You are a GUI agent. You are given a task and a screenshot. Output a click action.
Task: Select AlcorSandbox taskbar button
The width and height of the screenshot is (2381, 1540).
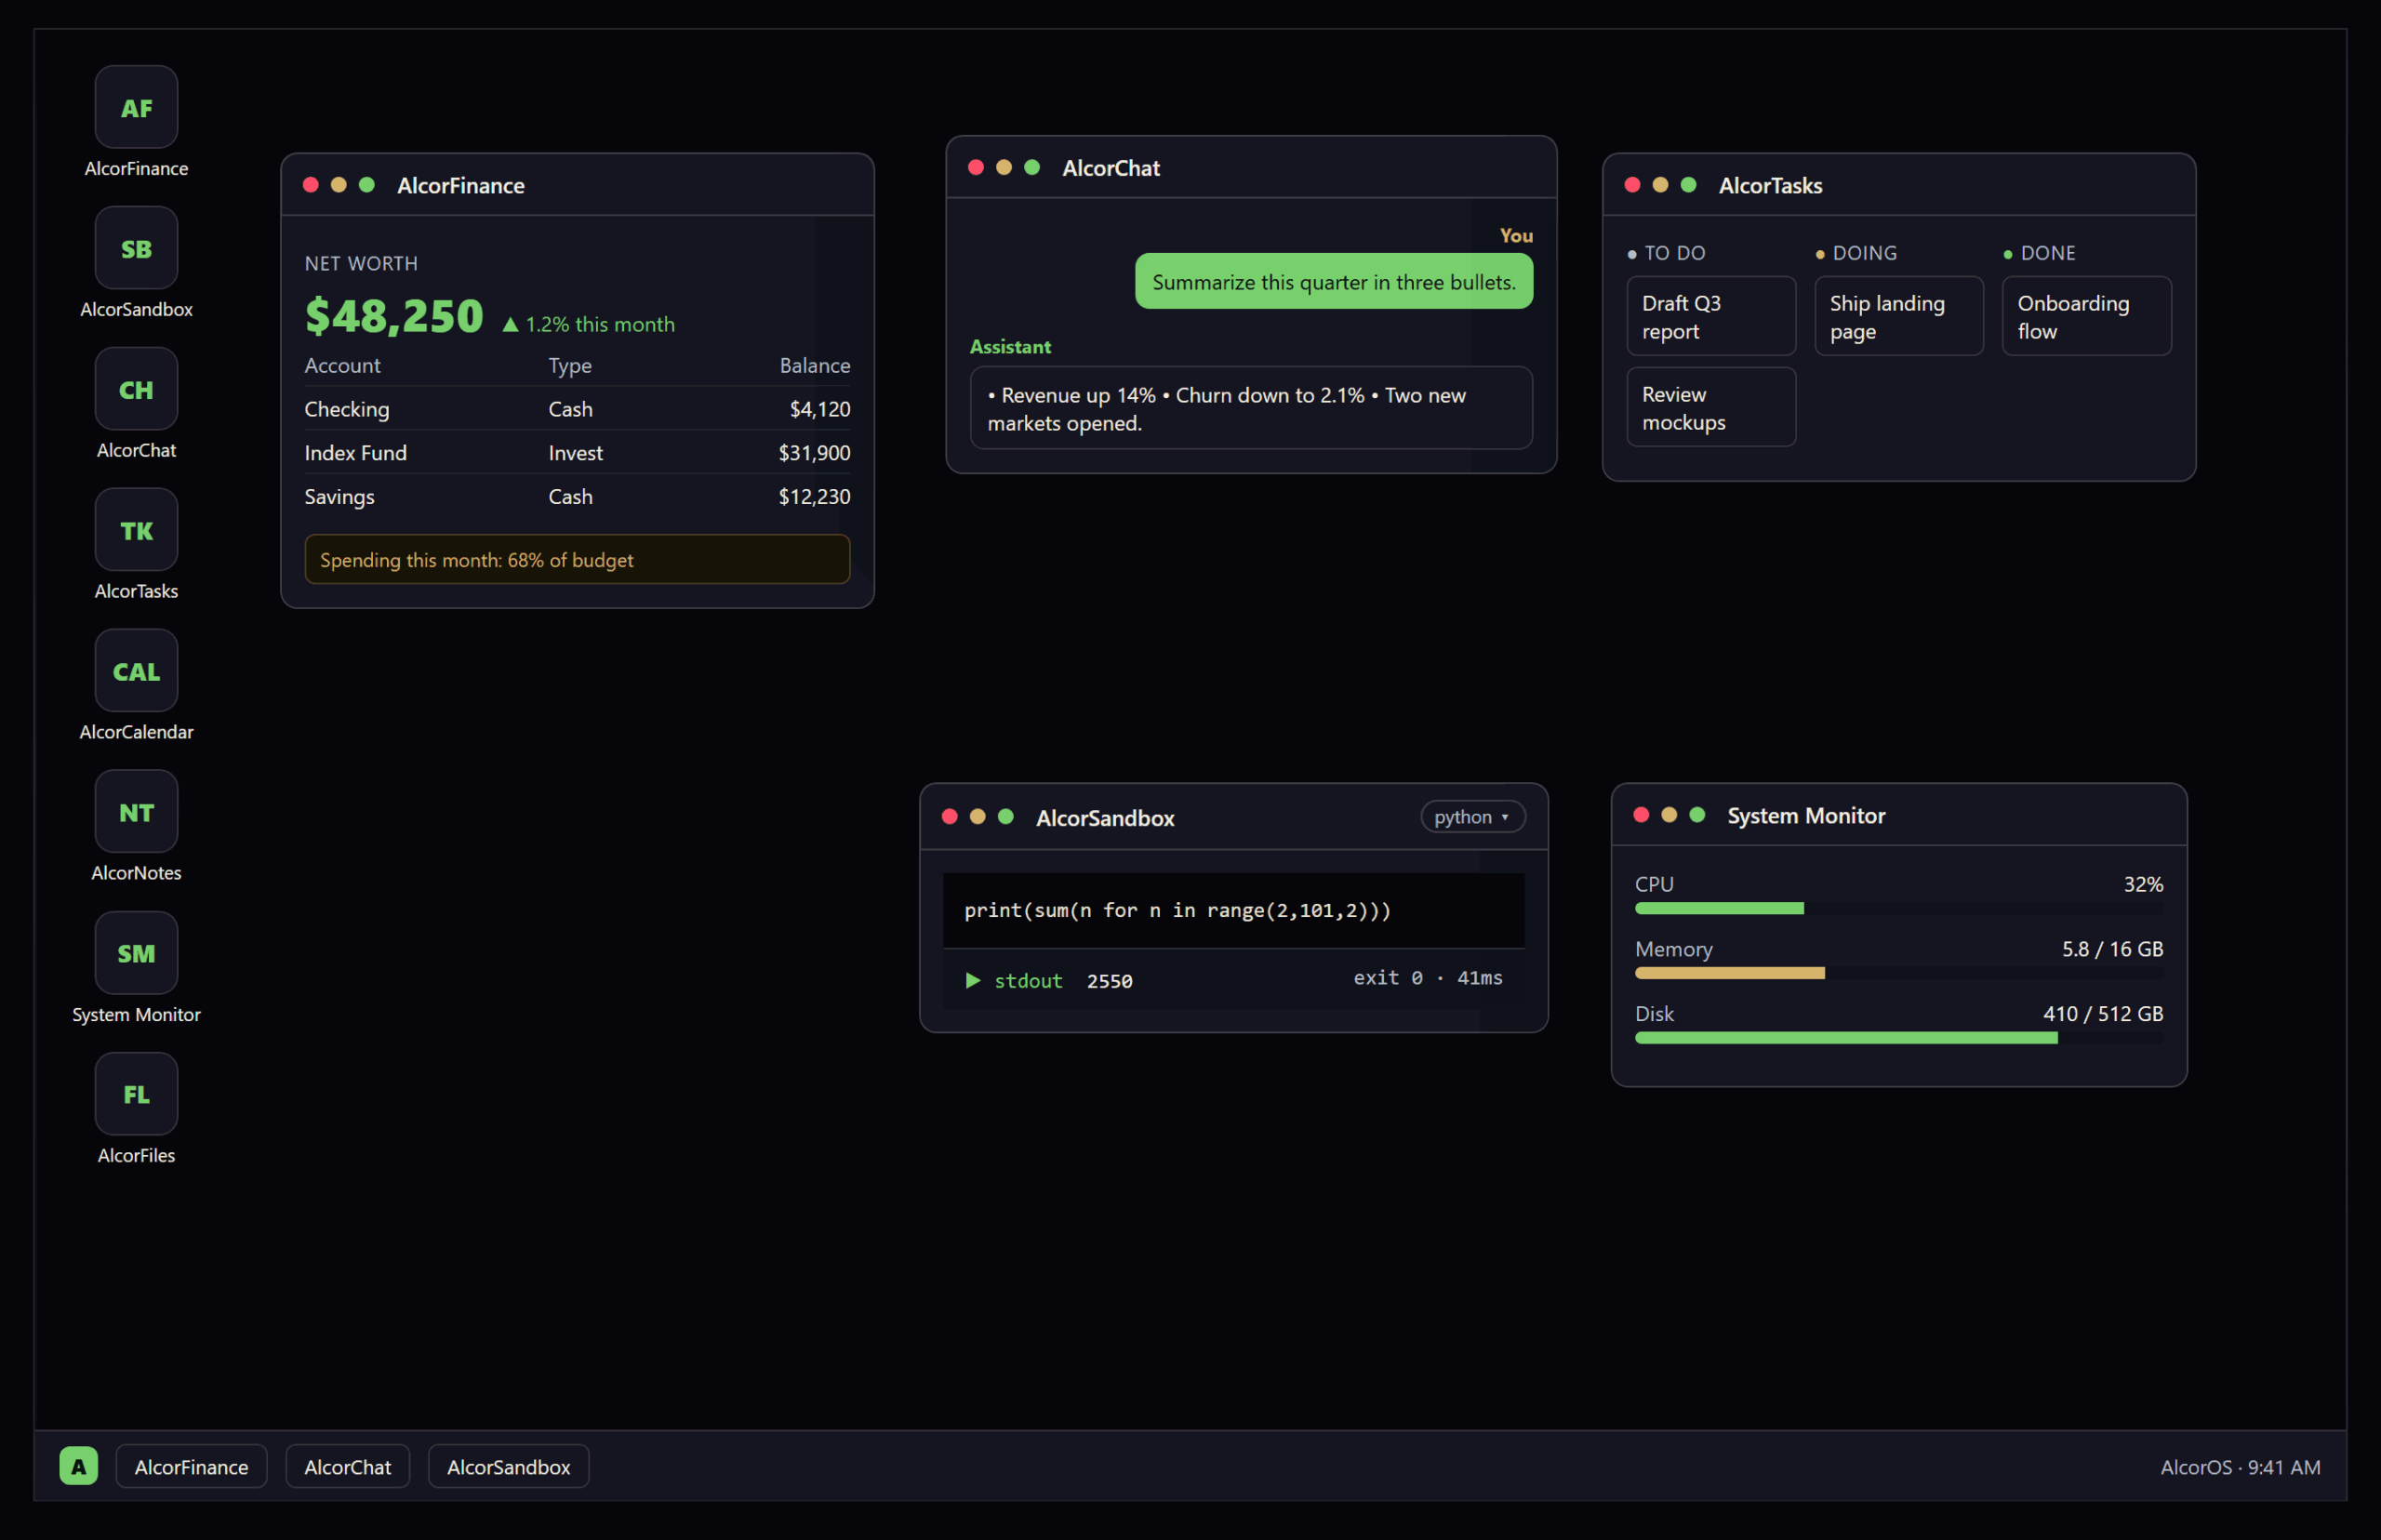(508, 1466)
